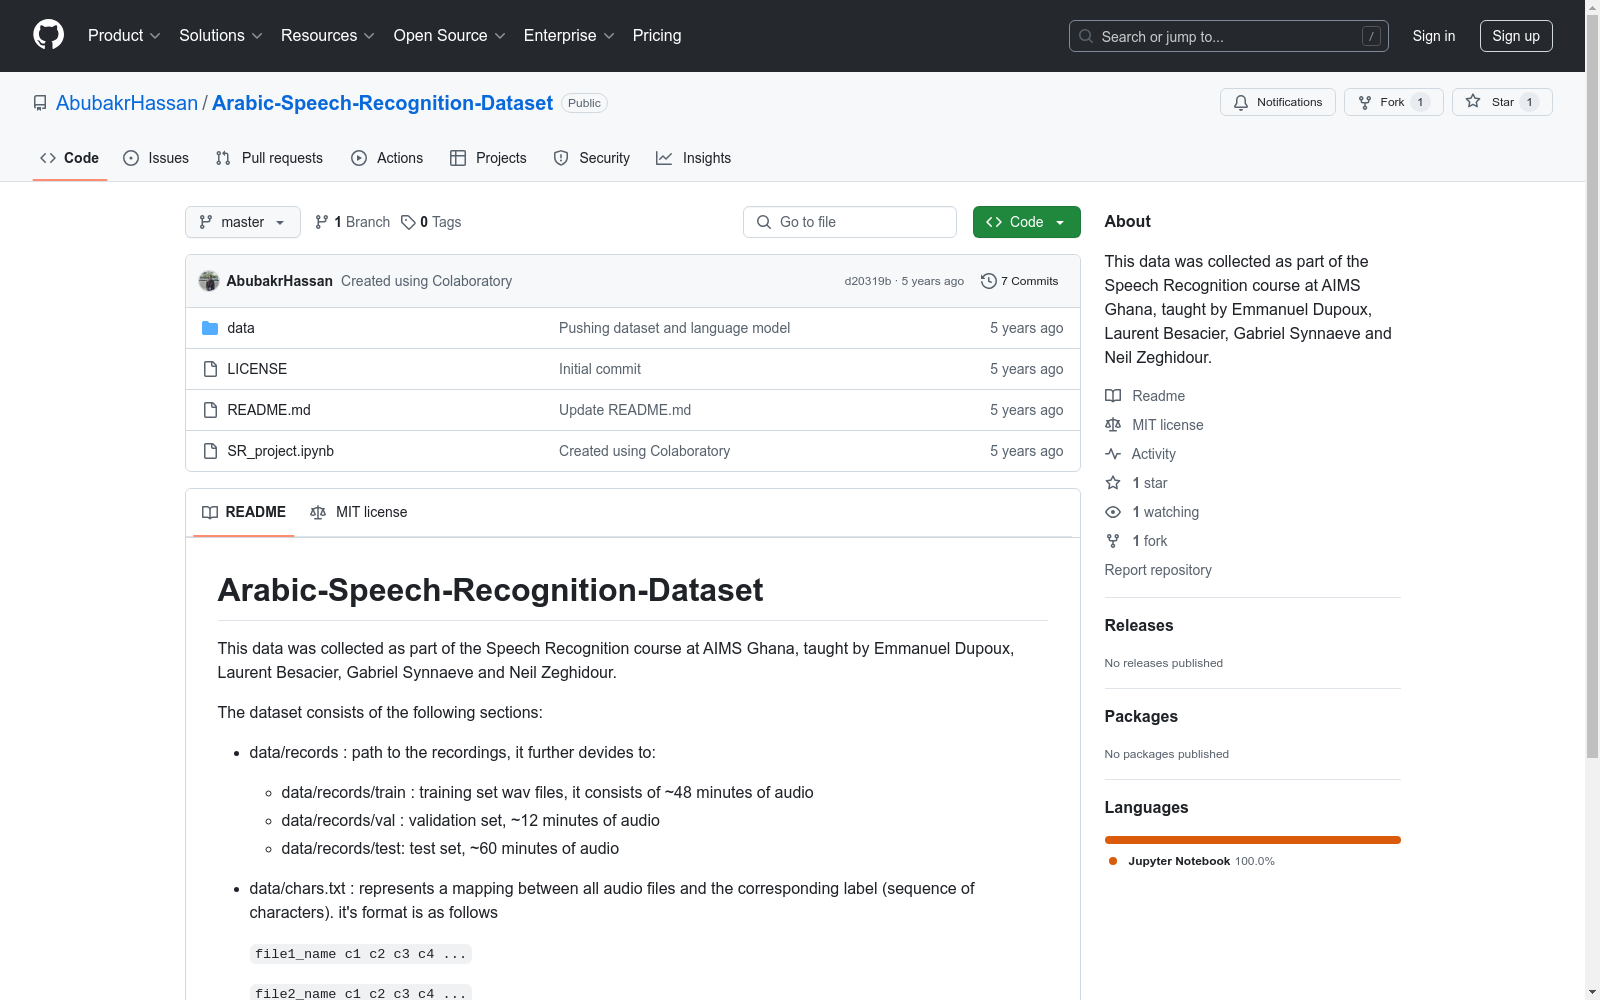The image size is (1600, 1000).
Task: Expand the Enterprise menu
Action: pos(569,35)
